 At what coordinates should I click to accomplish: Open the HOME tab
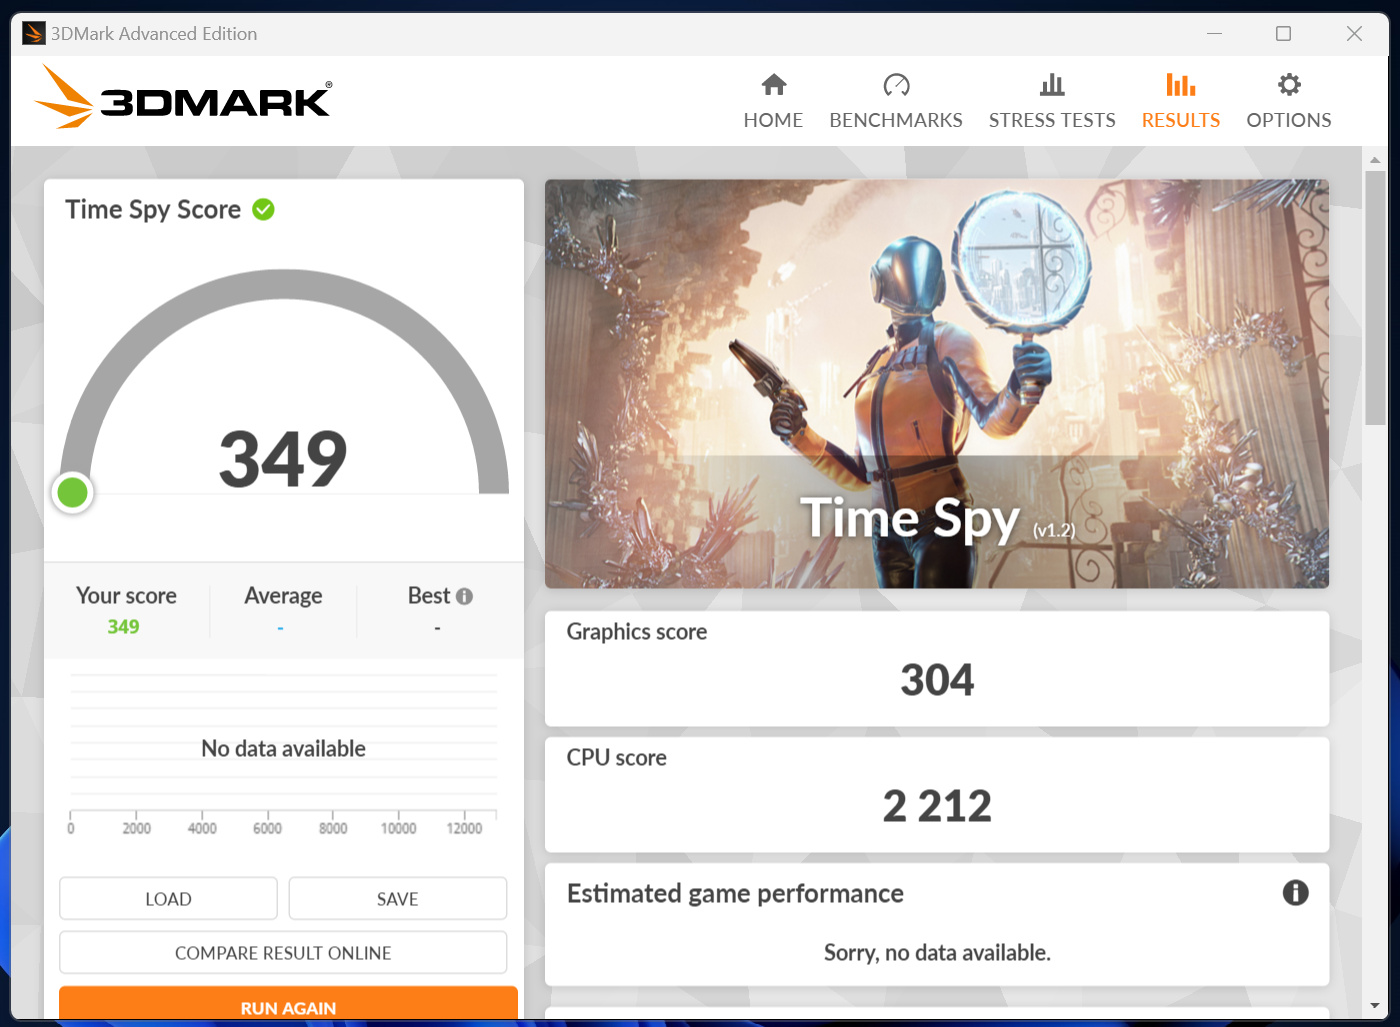click(773, 102)
